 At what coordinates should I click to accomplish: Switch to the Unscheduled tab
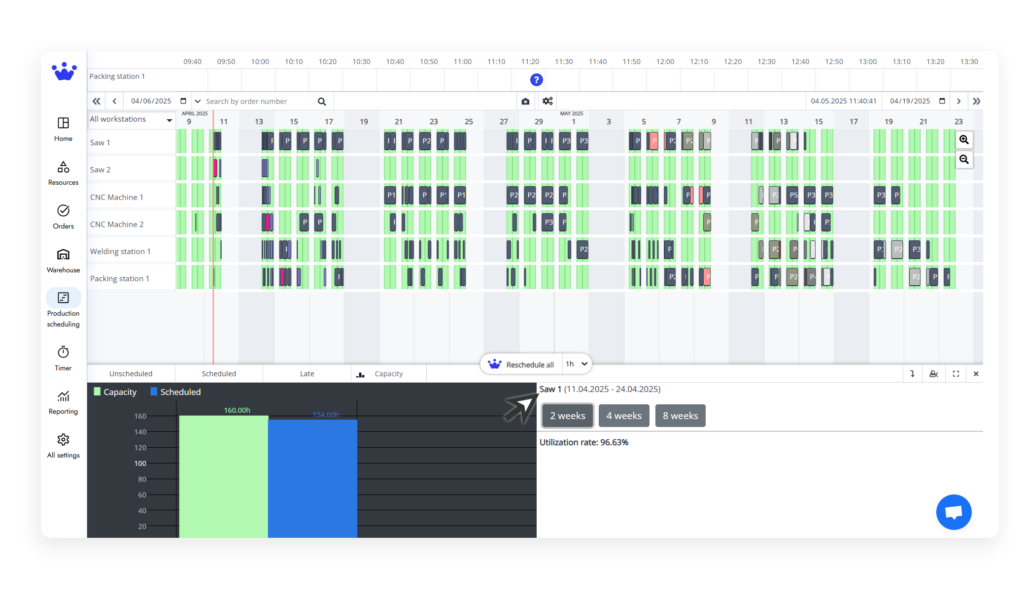tap(131, 374)
